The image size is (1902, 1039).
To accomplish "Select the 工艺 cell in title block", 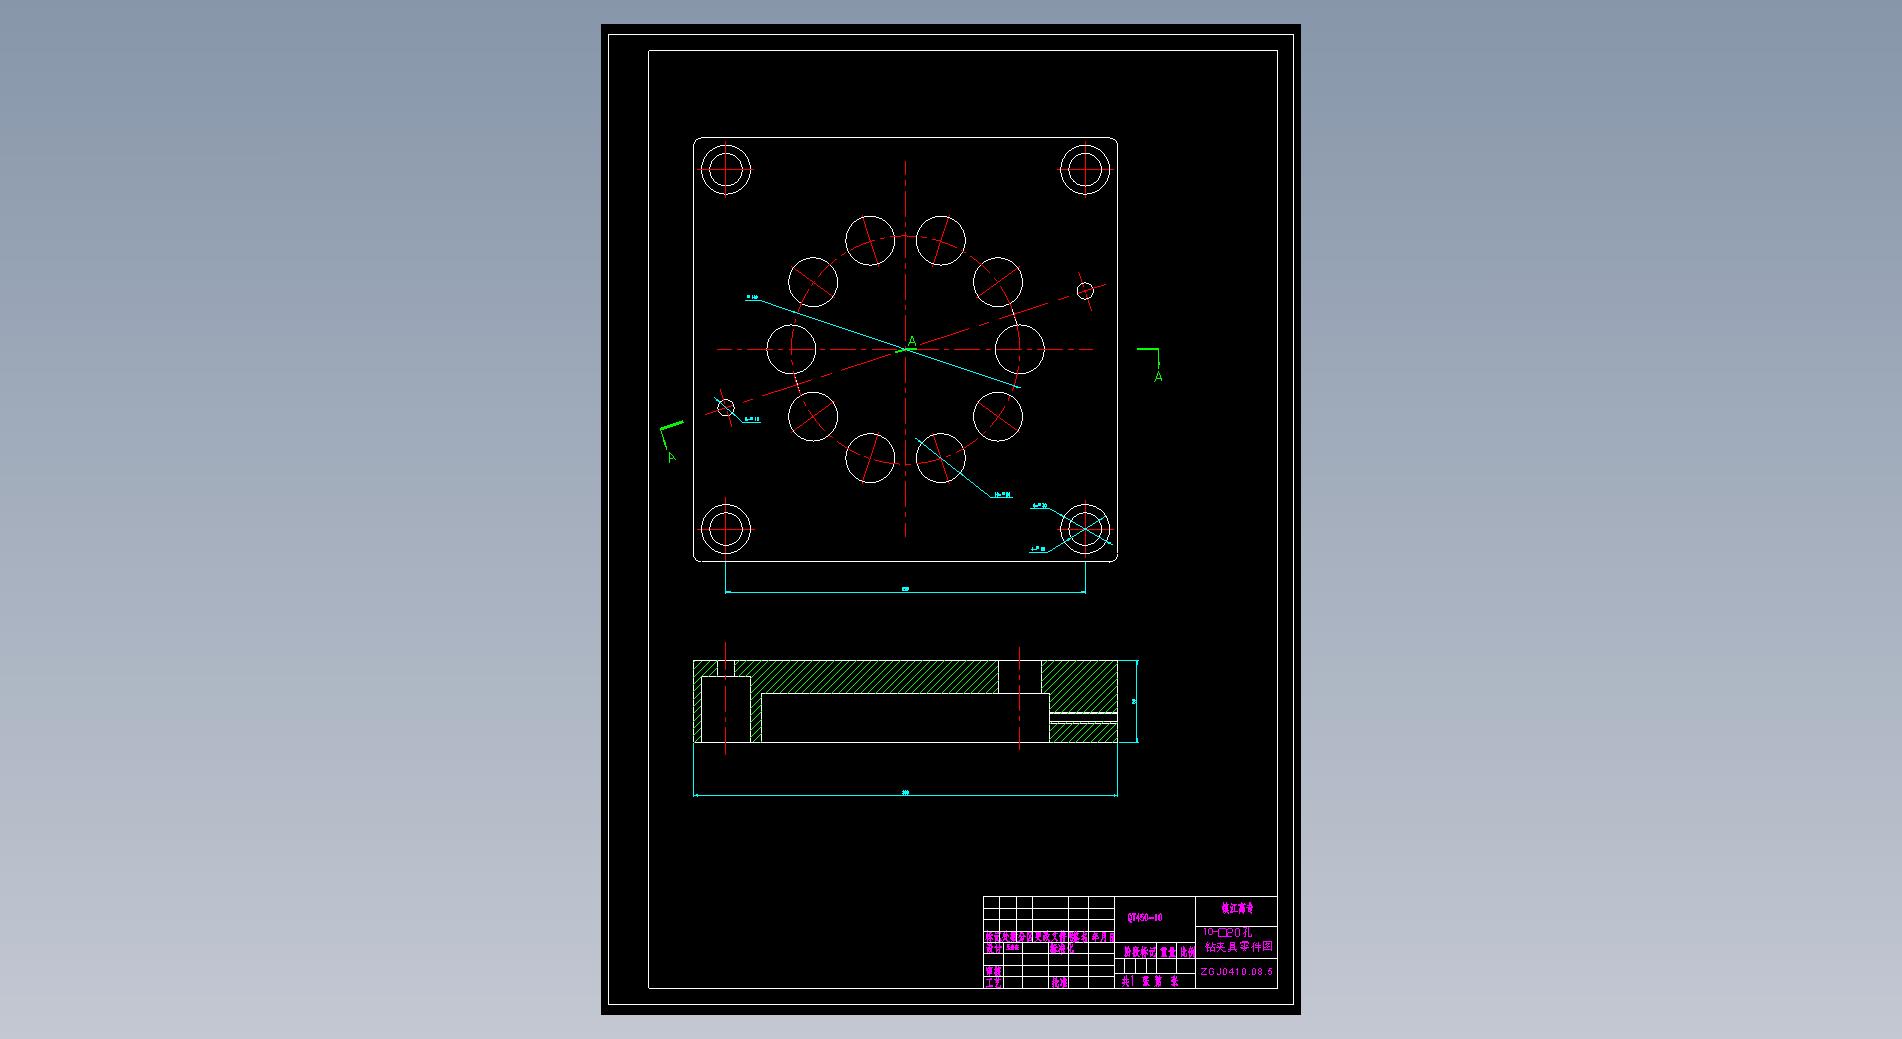I will coord(993,983).
